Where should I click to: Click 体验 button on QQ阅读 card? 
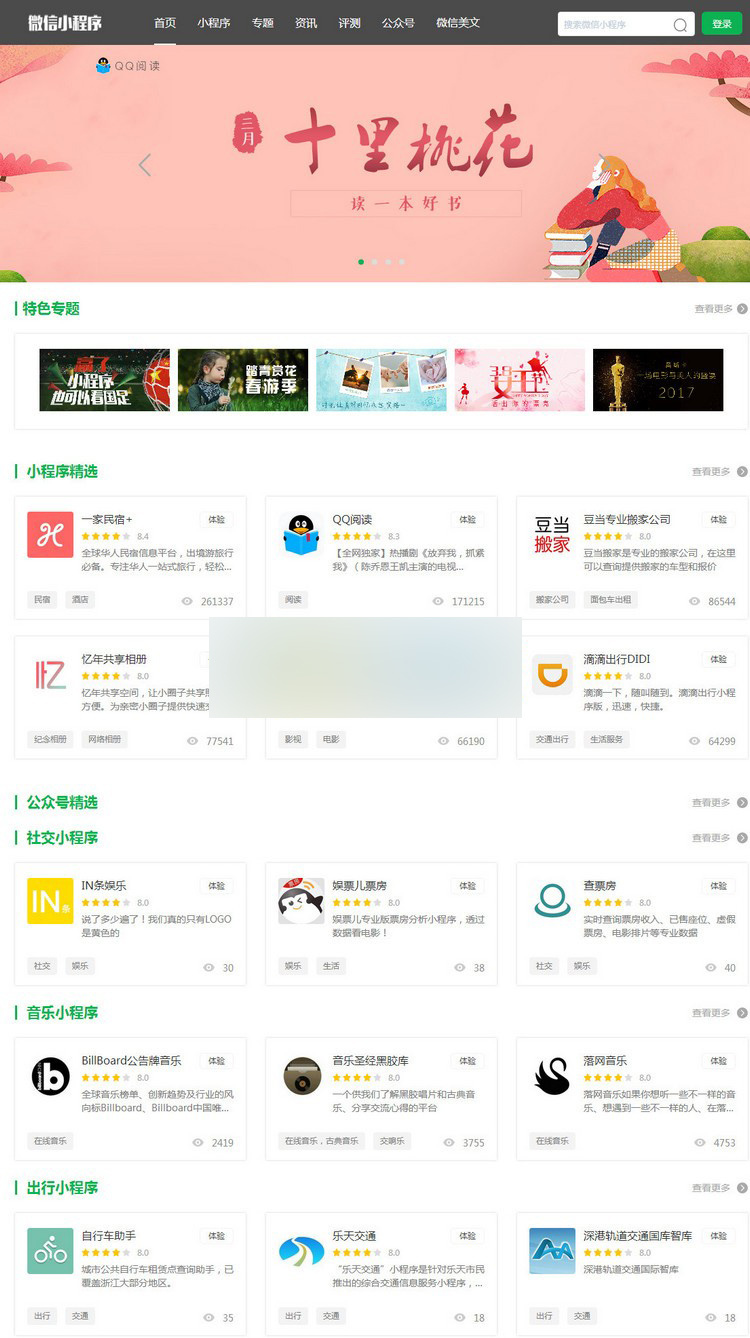467,520
